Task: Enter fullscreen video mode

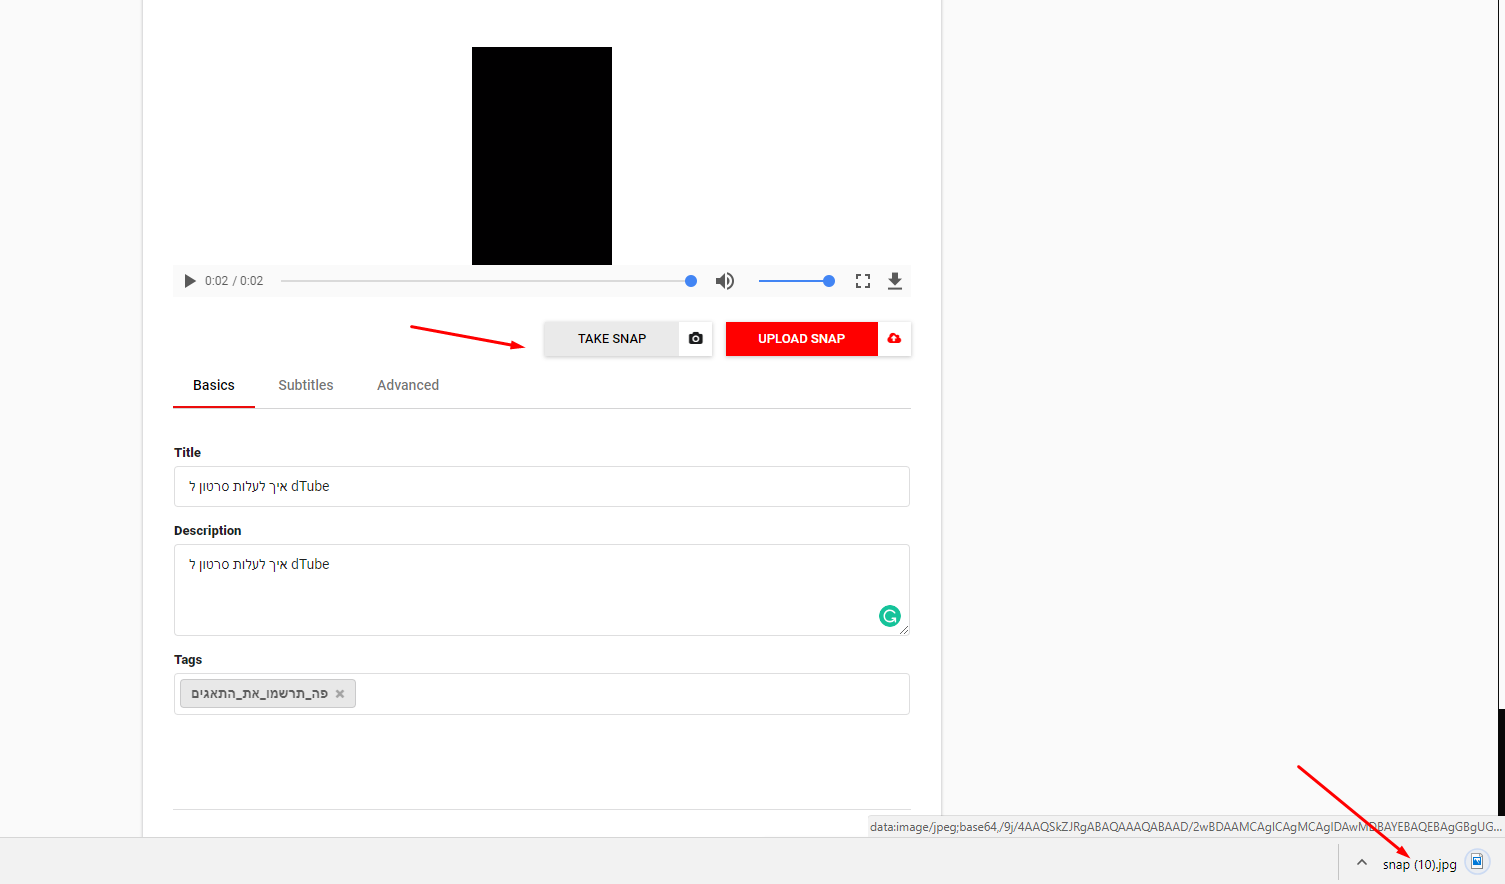Action: tap(863, 281)
